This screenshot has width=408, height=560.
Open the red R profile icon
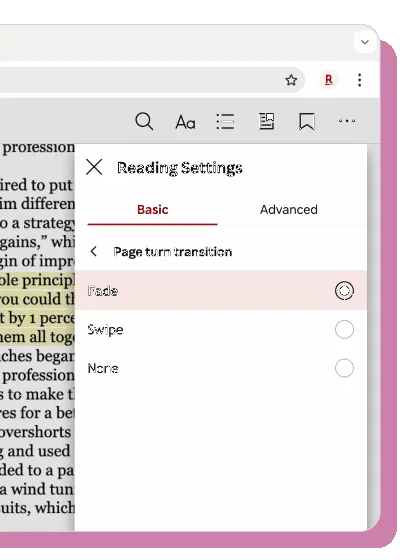coord(329,80)
